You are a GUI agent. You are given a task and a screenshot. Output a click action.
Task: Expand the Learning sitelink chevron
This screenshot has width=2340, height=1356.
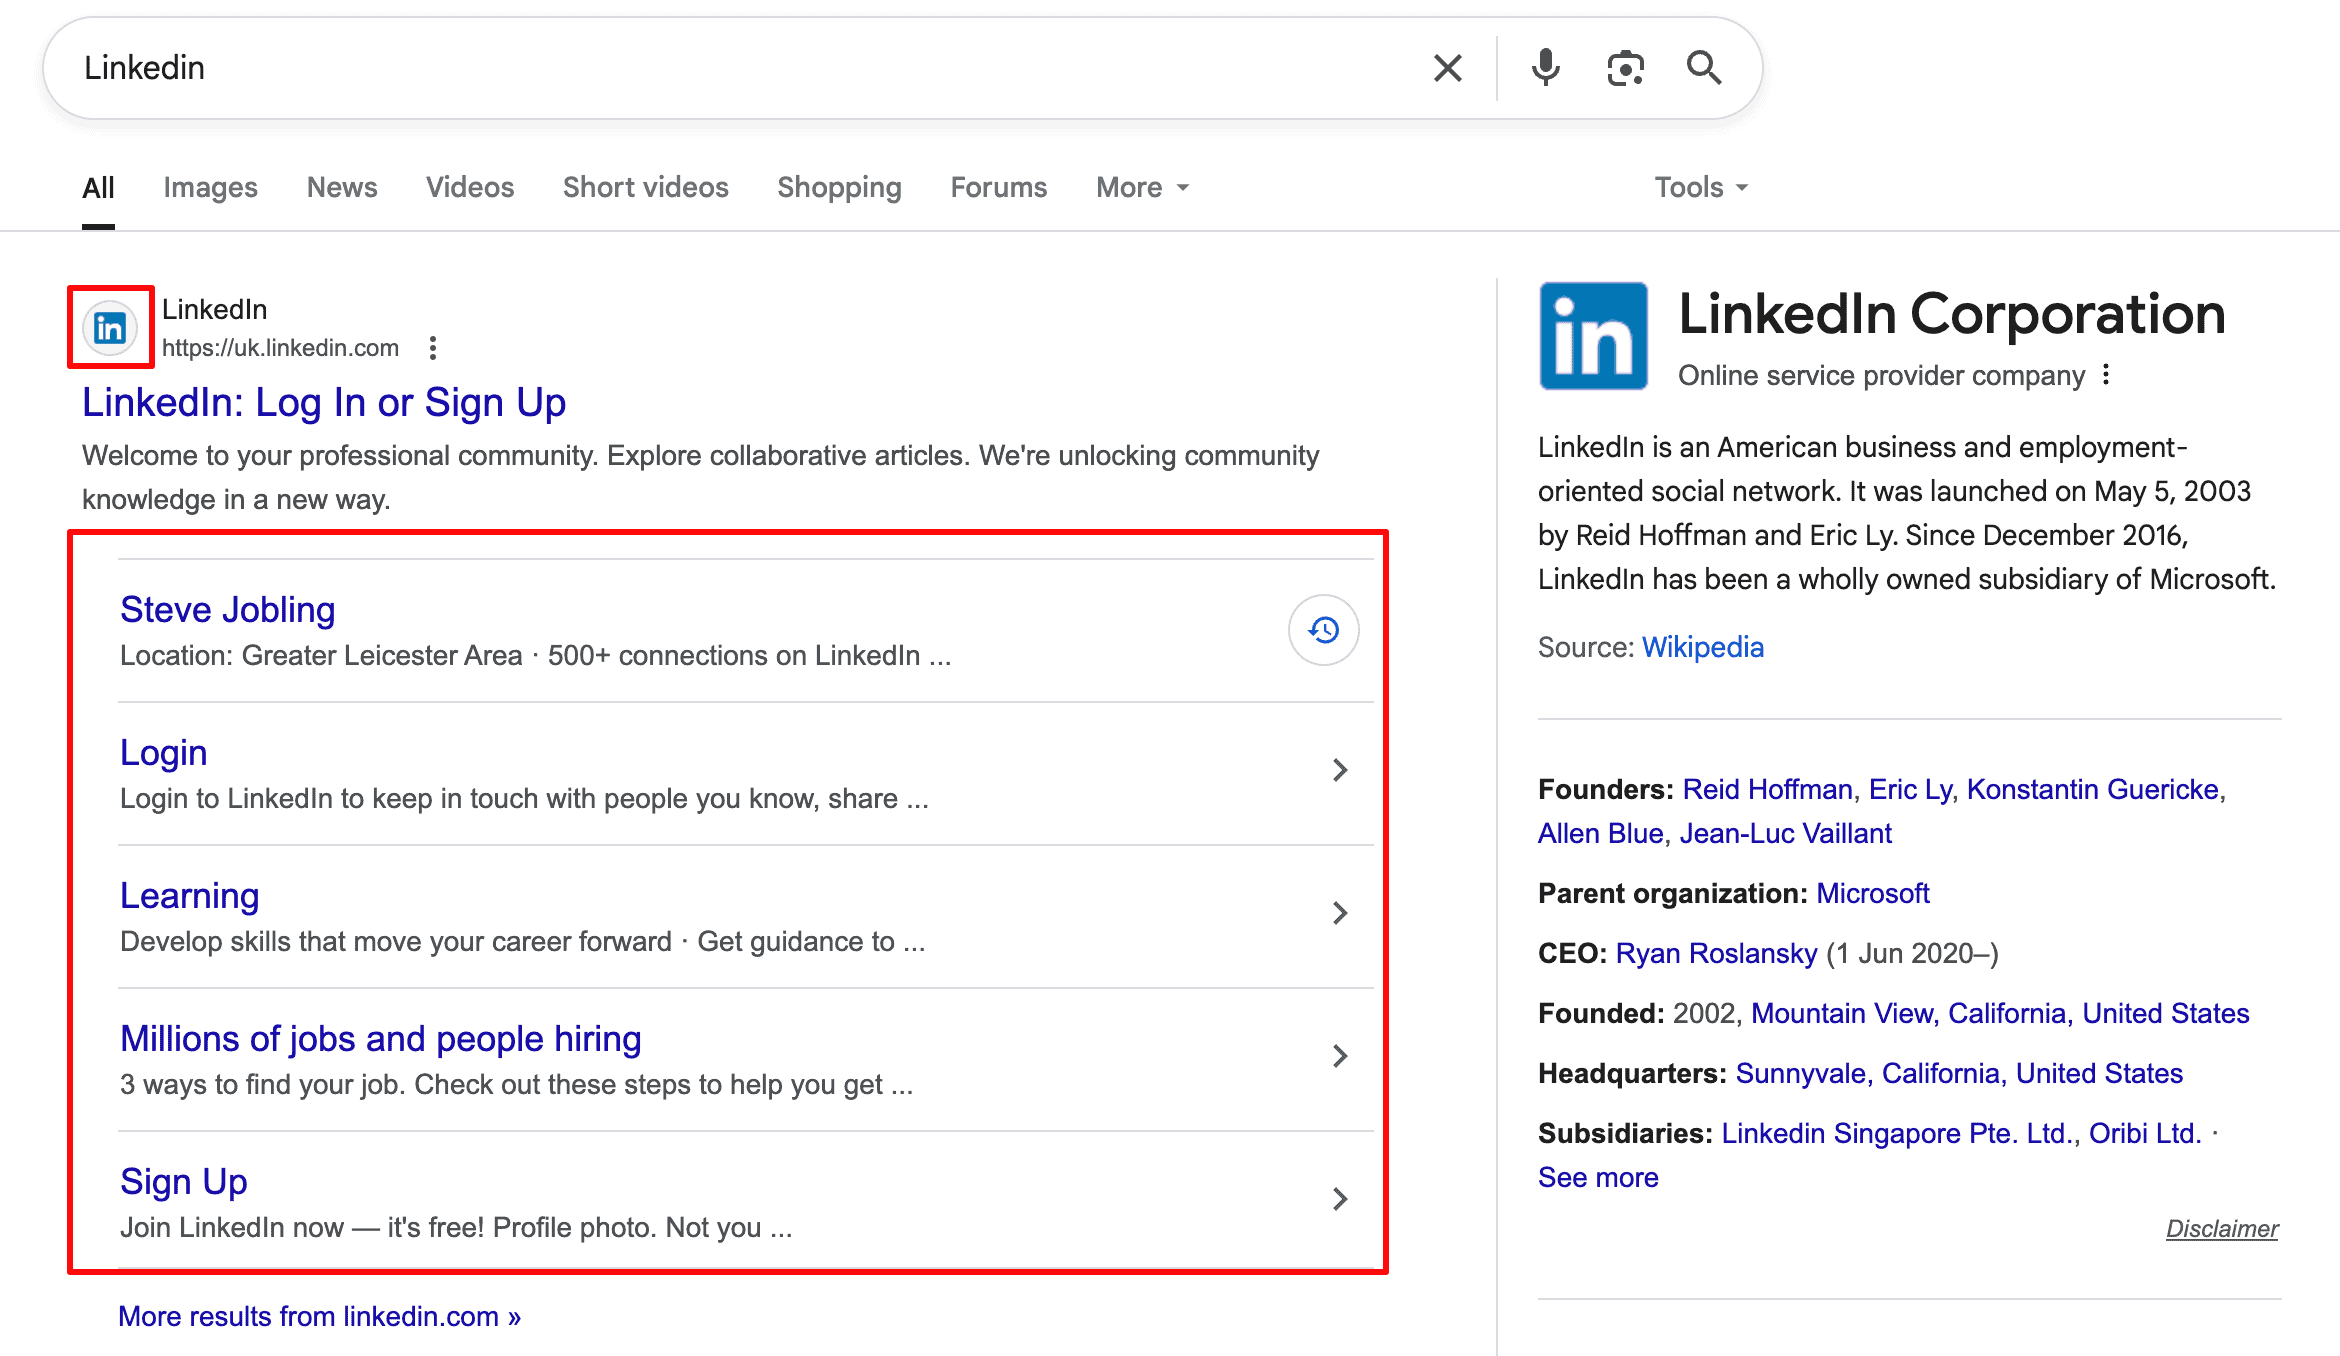[1340, 913]
